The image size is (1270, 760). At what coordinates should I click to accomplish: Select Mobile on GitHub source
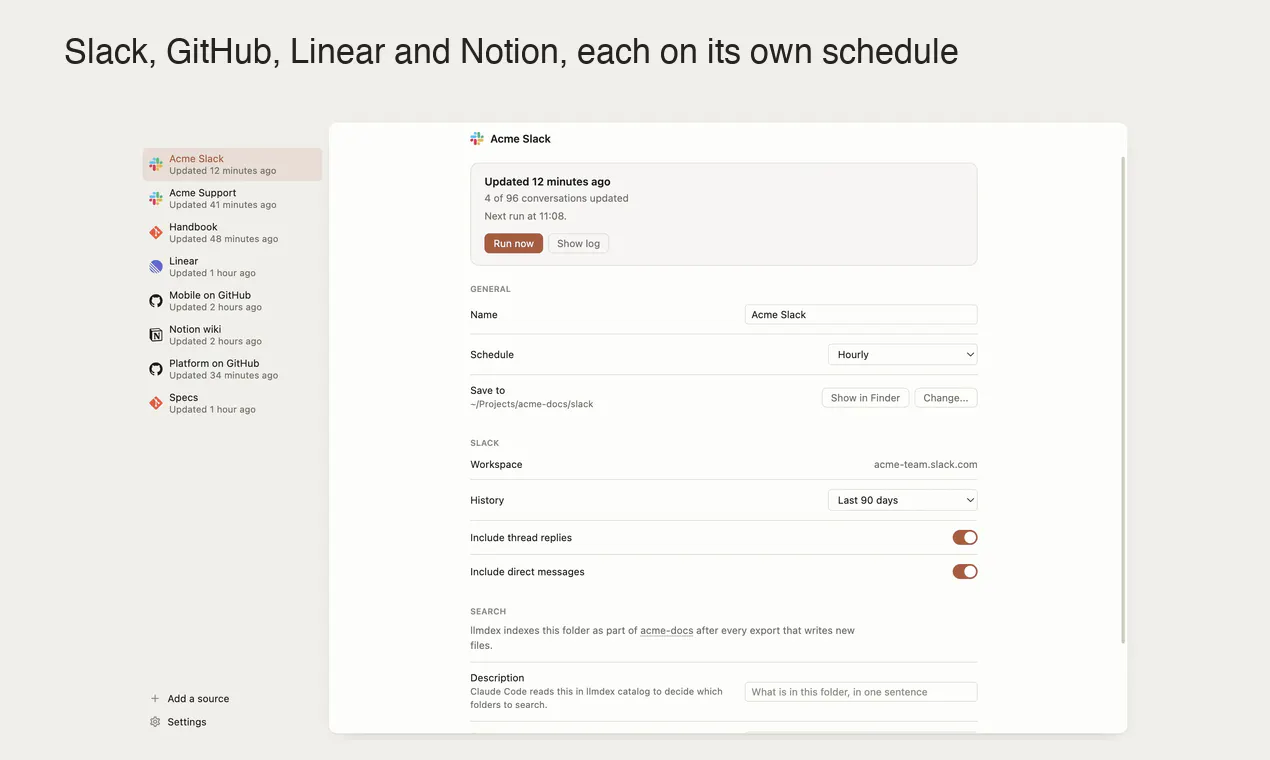(232, 300)
